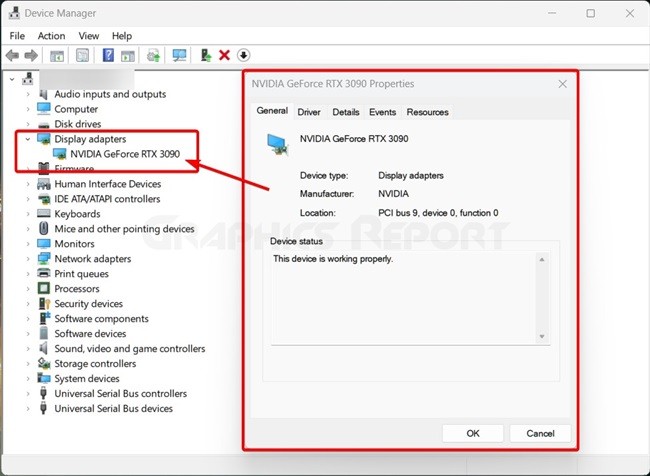This screenshot has width=650, height=476.
Task: Click the Manufacturer value 'NVIDIA'
Action: coord(393,194)
